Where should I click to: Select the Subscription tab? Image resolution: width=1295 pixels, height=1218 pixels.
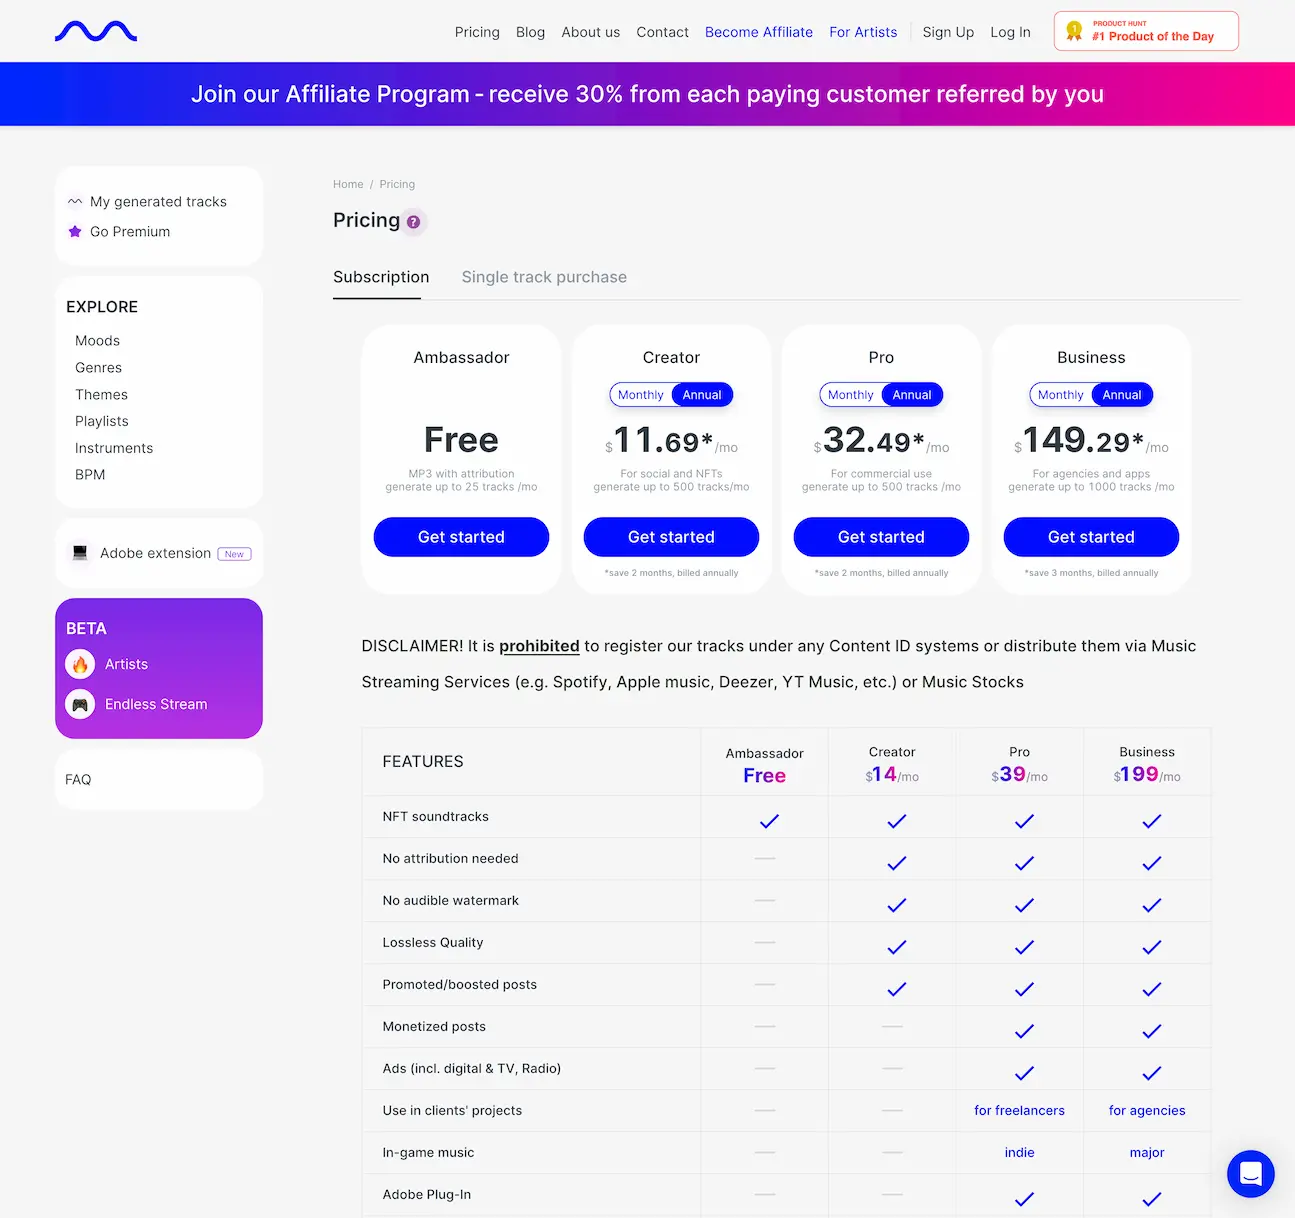381,277
